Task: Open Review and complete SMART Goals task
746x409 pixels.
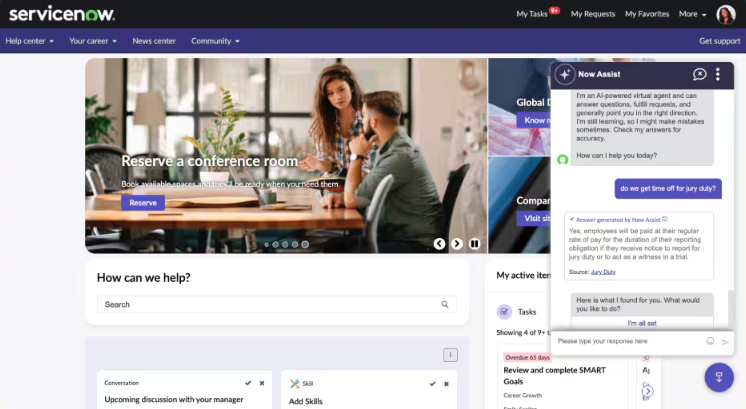Action: [x=555, y=376]
